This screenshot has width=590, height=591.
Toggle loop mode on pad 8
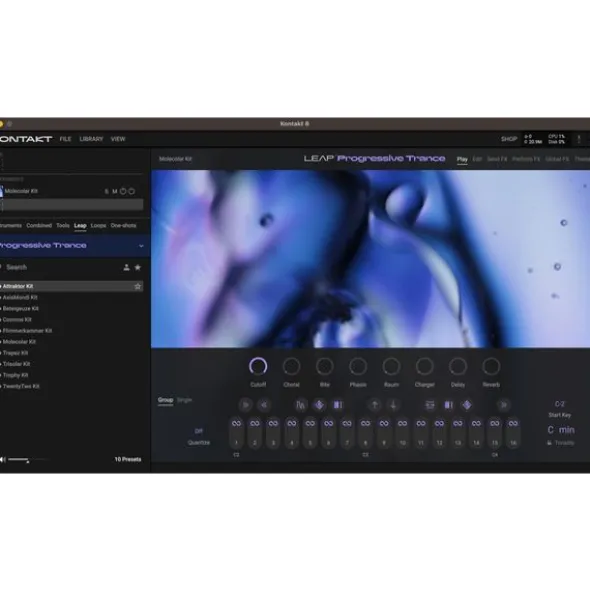pos(365,423)
